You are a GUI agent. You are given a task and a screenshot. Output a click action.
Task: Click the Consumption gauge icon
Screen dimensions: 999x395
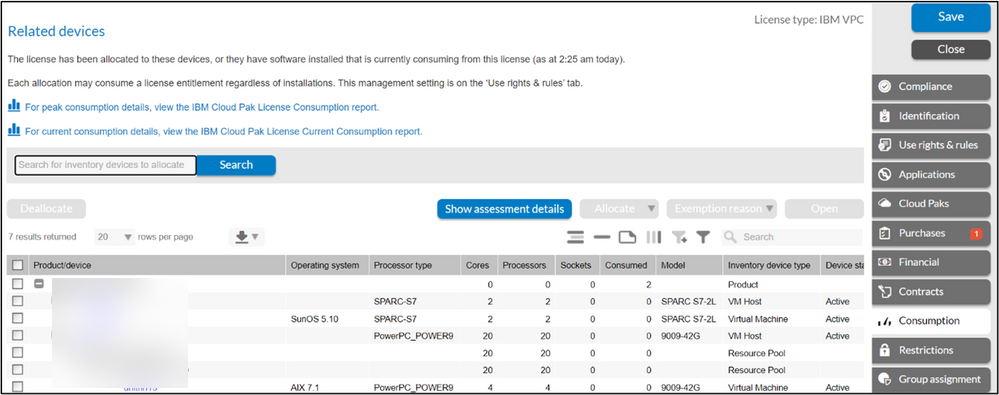click(x=884, y=322)
